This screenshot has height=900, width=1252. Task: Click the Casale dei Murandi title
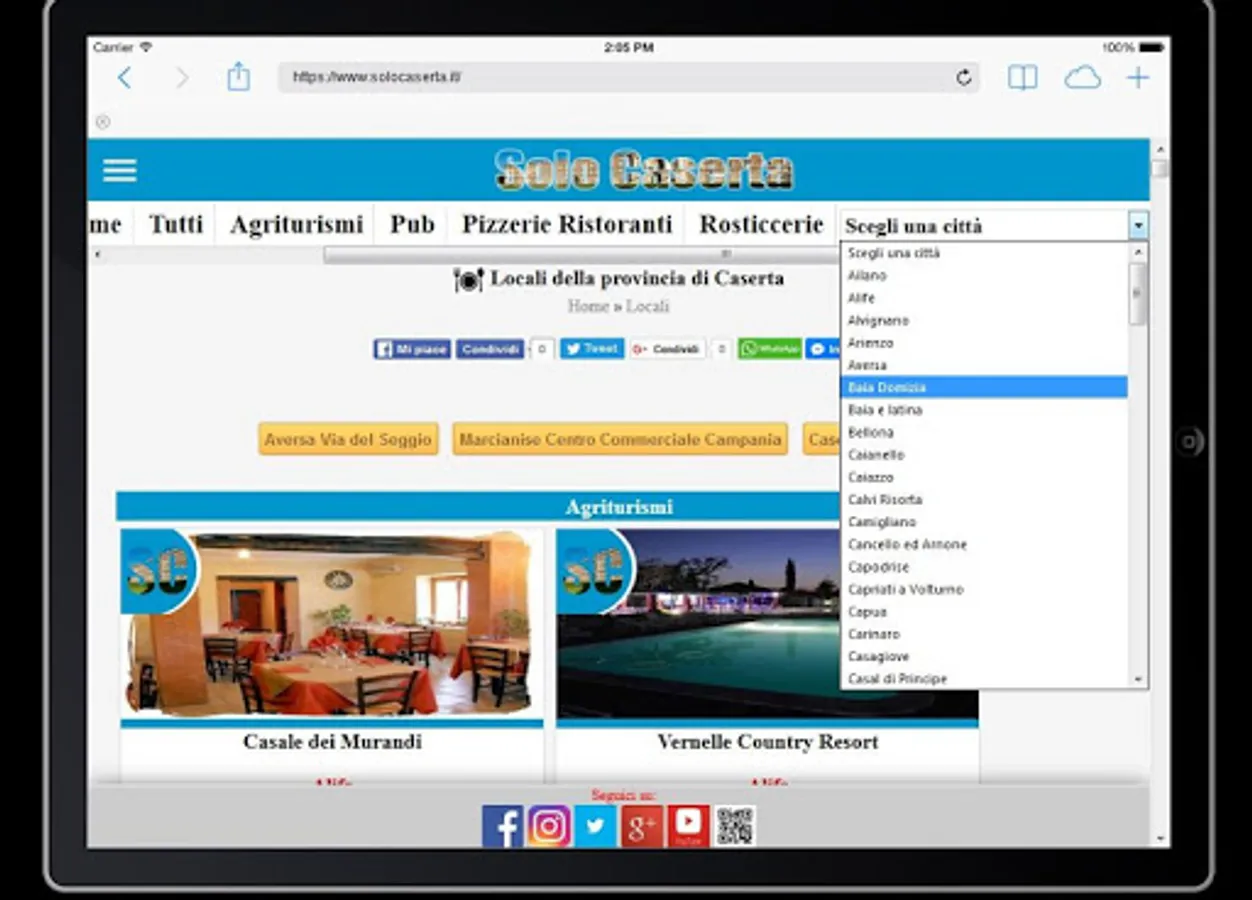coord(332,742)
